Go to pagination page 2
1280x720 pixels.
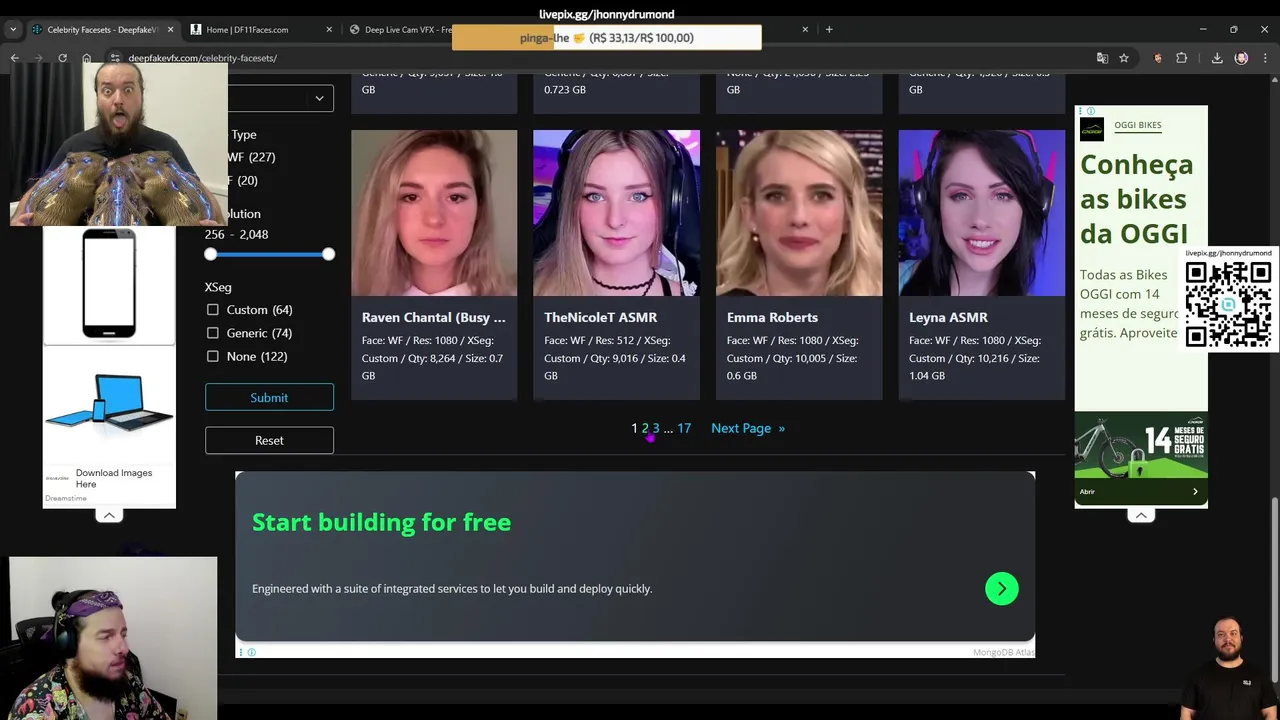coord(645,428)
